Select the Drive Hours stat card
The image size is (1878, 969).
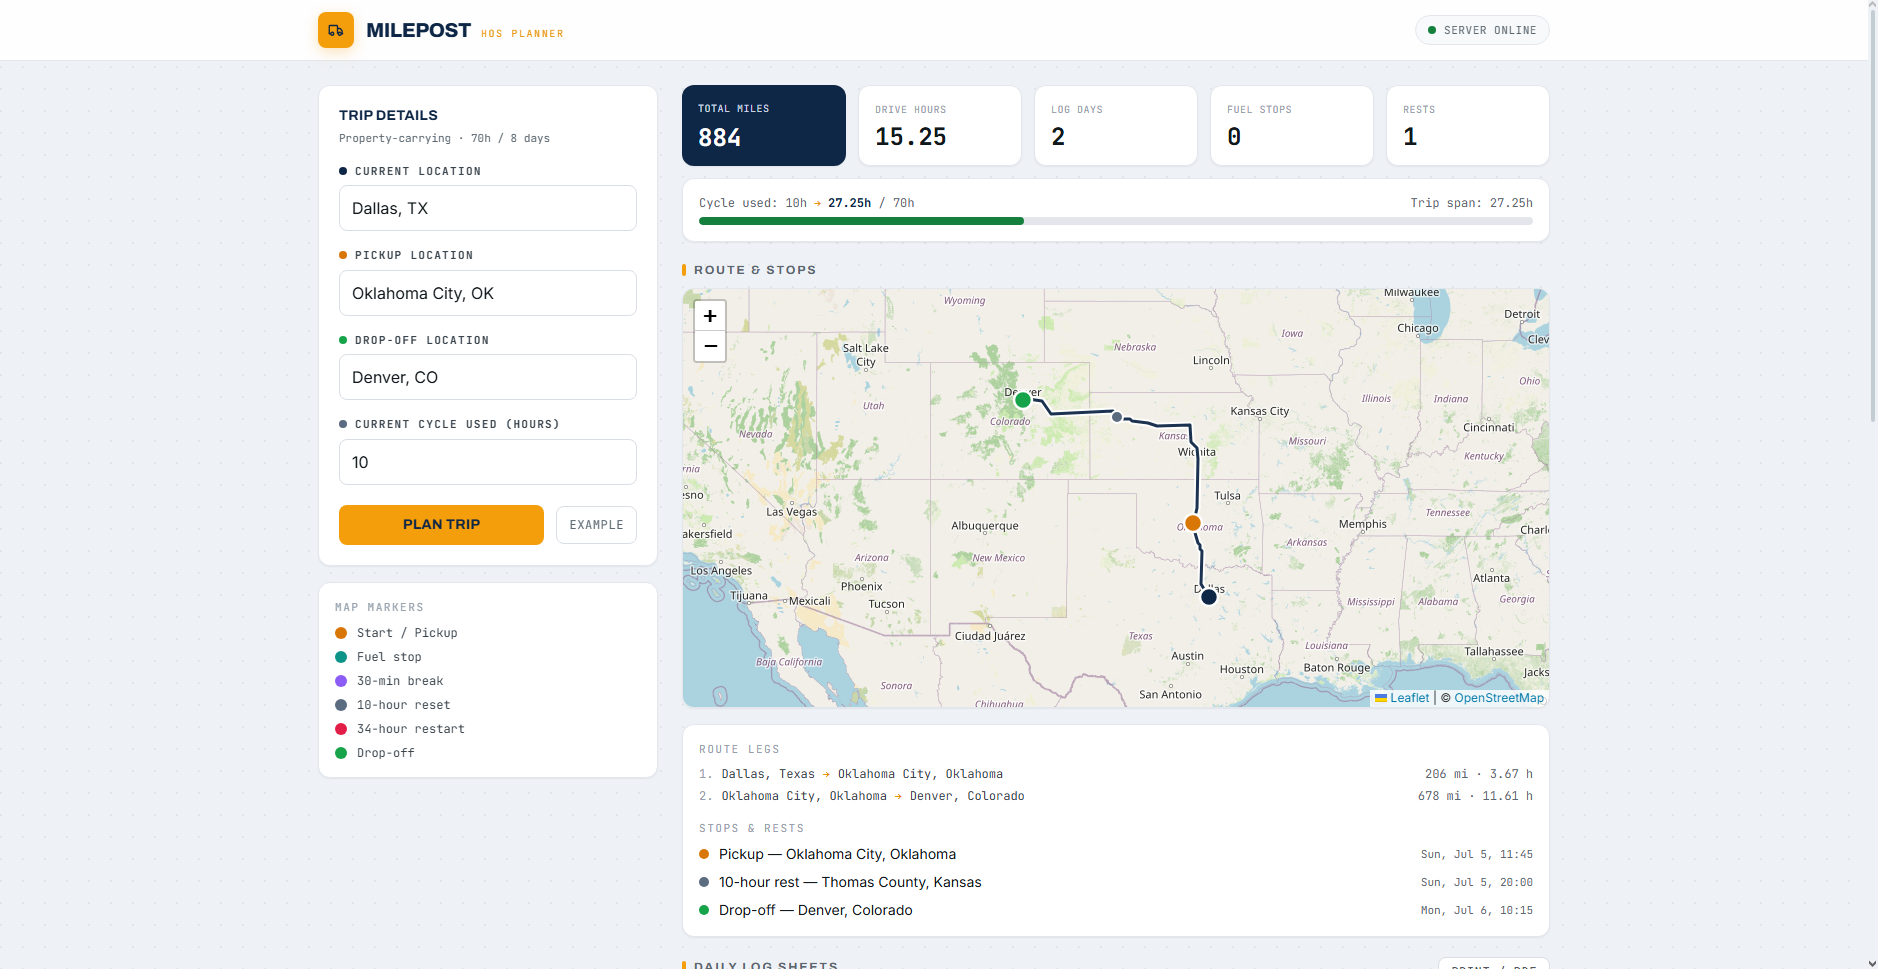coord(940,125)
